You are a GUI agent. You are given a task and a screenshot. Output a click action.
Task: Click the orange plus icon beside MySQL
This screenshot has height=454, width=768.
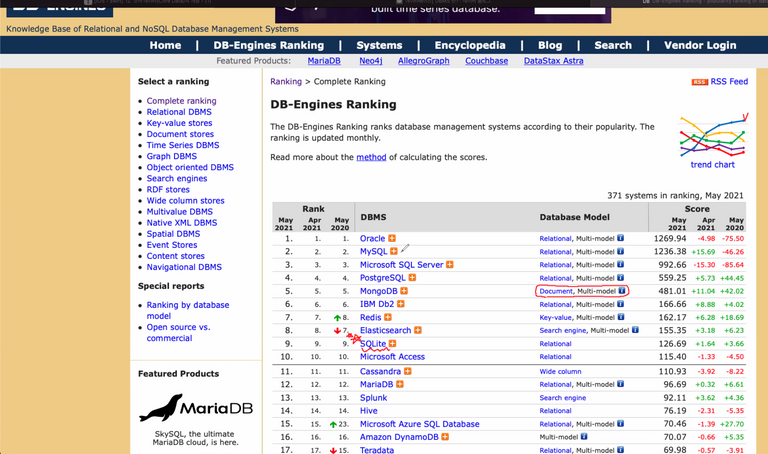click(x=394, y=251)
